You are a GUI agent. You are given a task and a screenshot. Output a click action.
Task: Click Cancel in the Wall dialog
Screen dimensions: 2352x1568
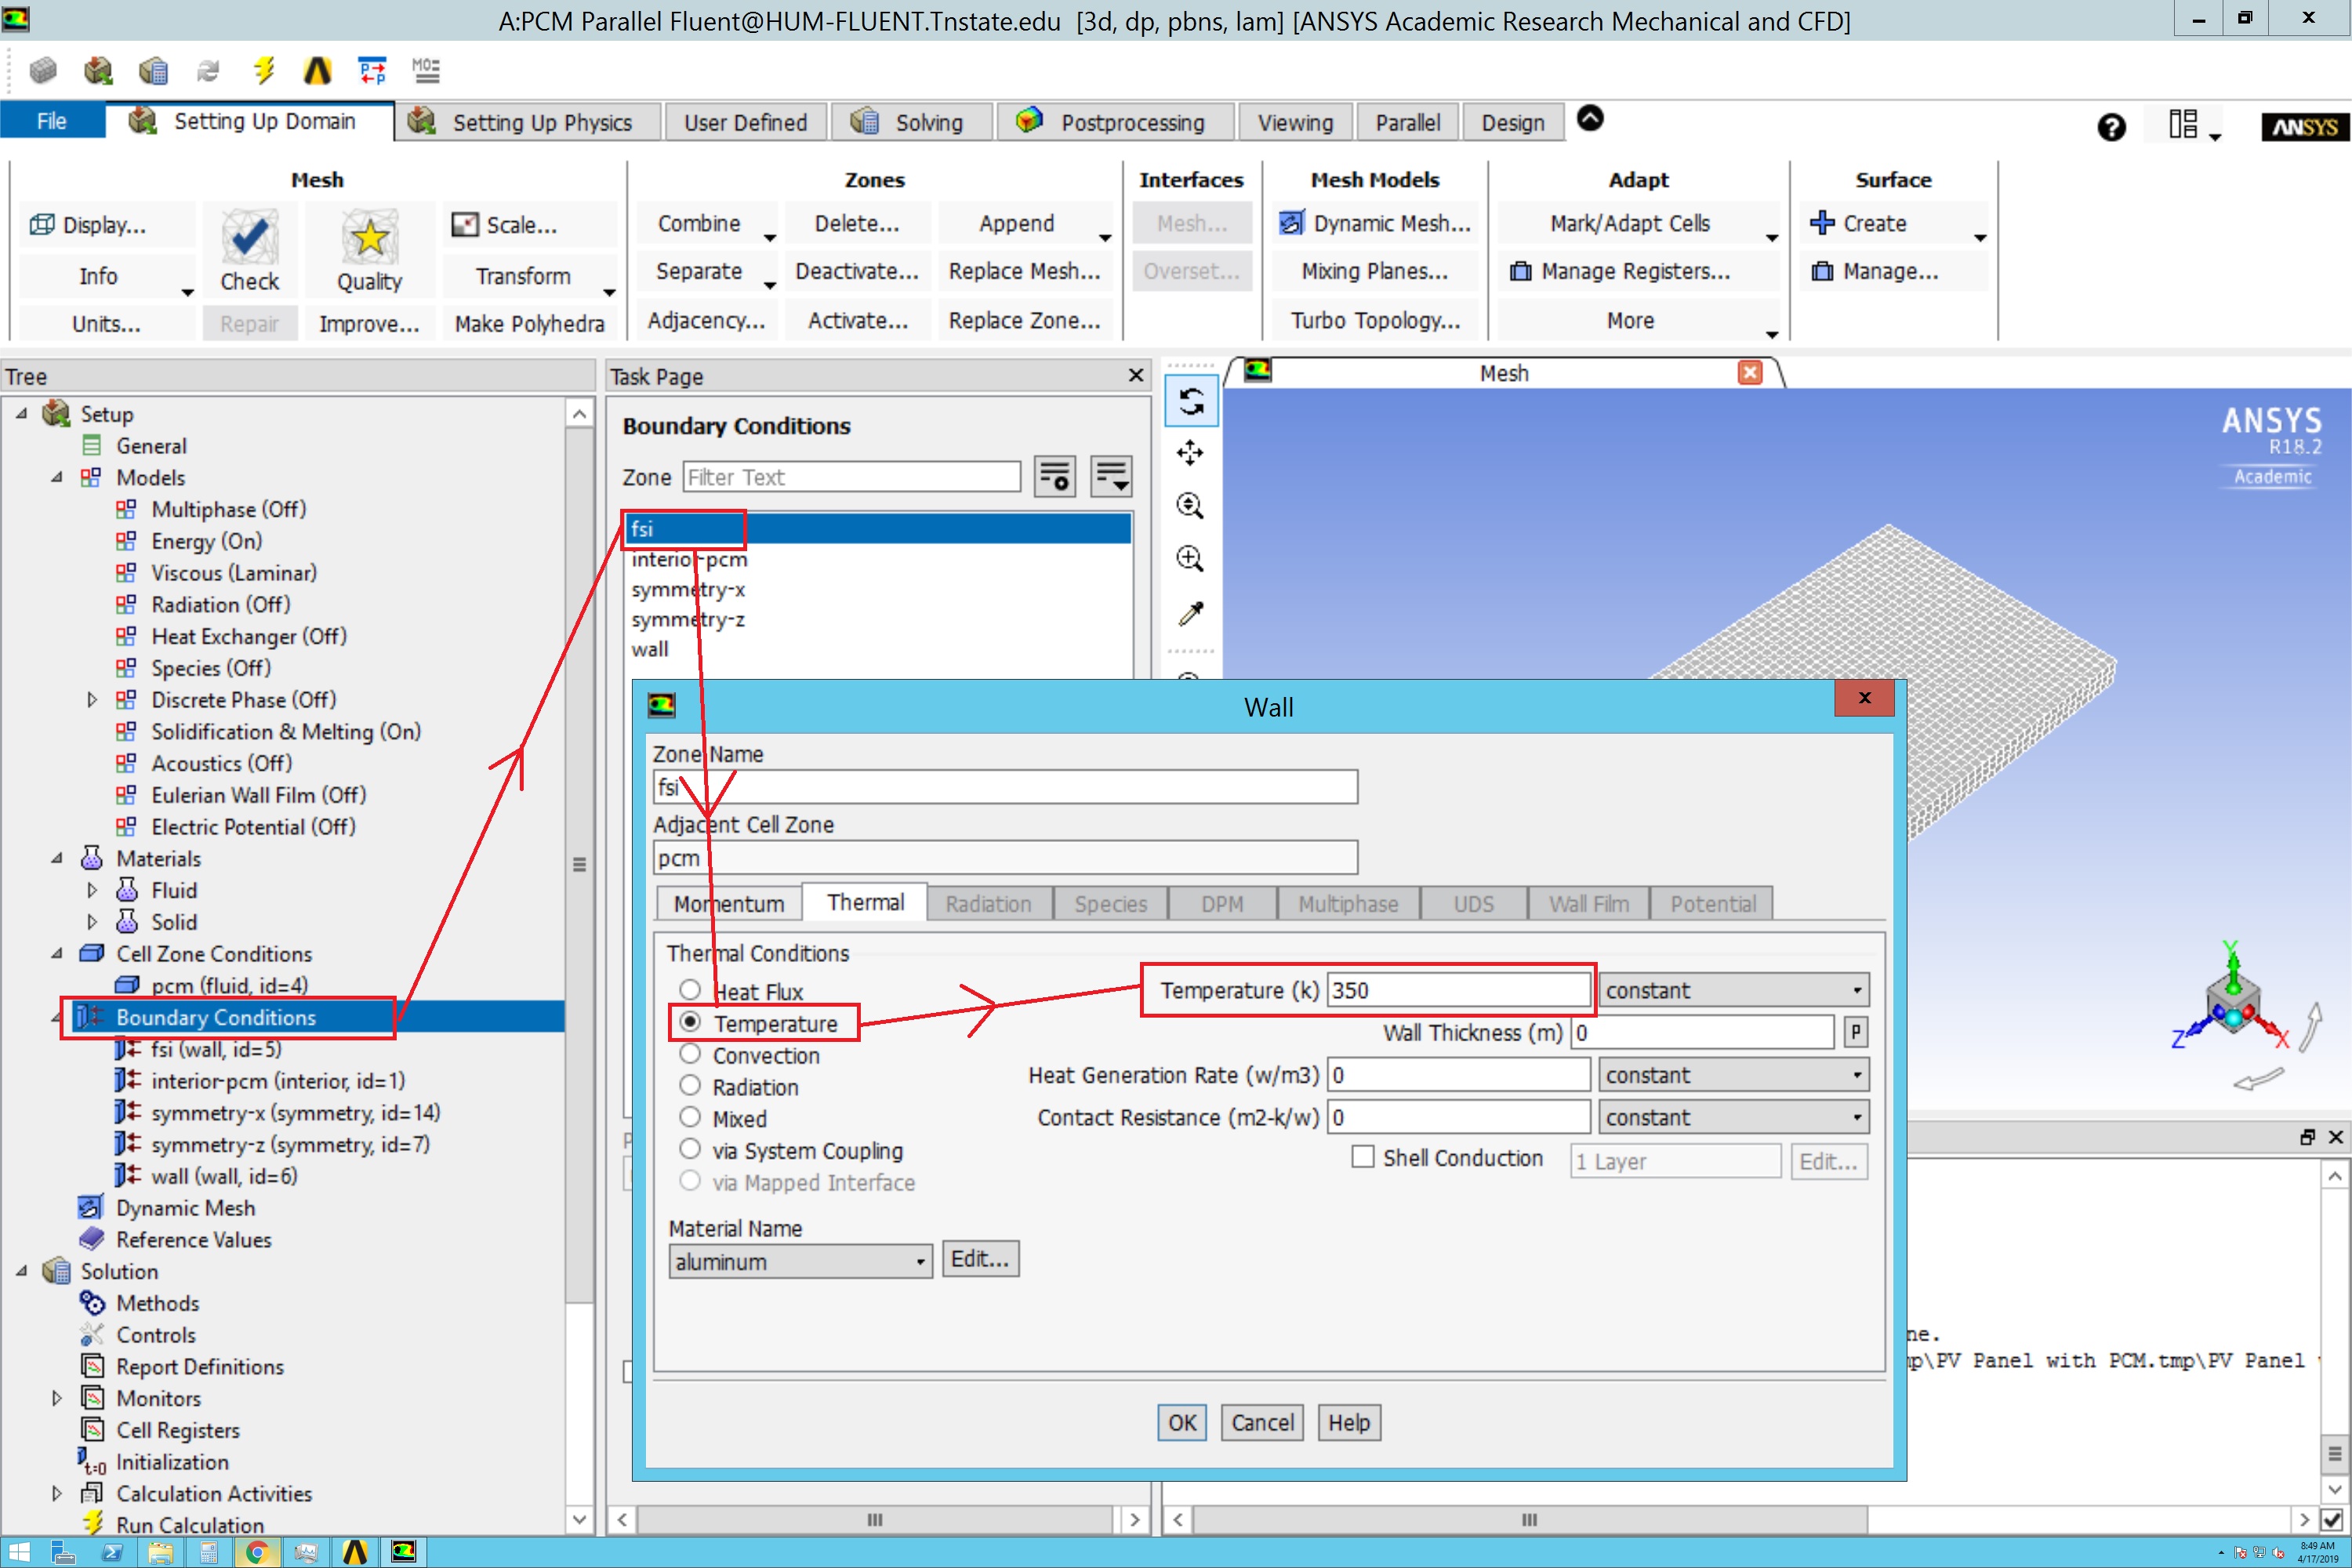[1262, 1422]
